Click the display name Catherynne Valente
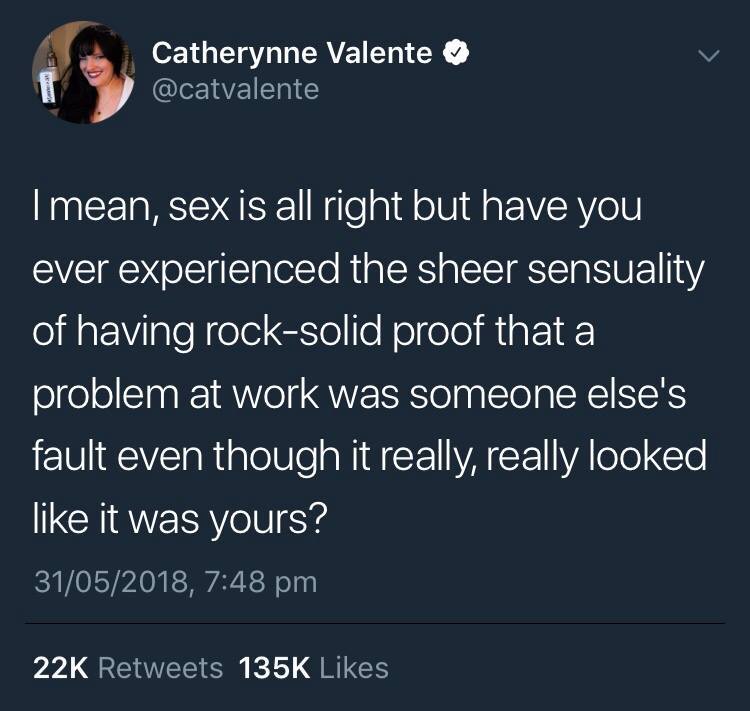 pos(292,54)
